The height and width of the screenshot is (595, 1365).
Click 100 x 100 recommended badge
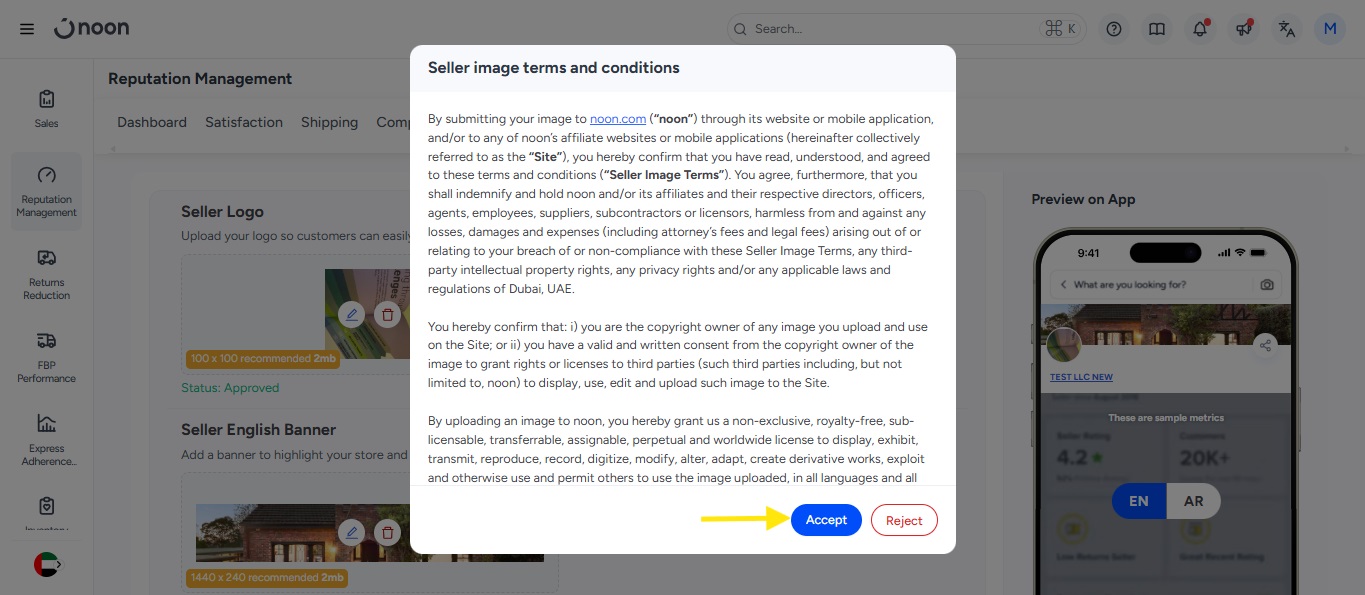(x=263, y=359)
